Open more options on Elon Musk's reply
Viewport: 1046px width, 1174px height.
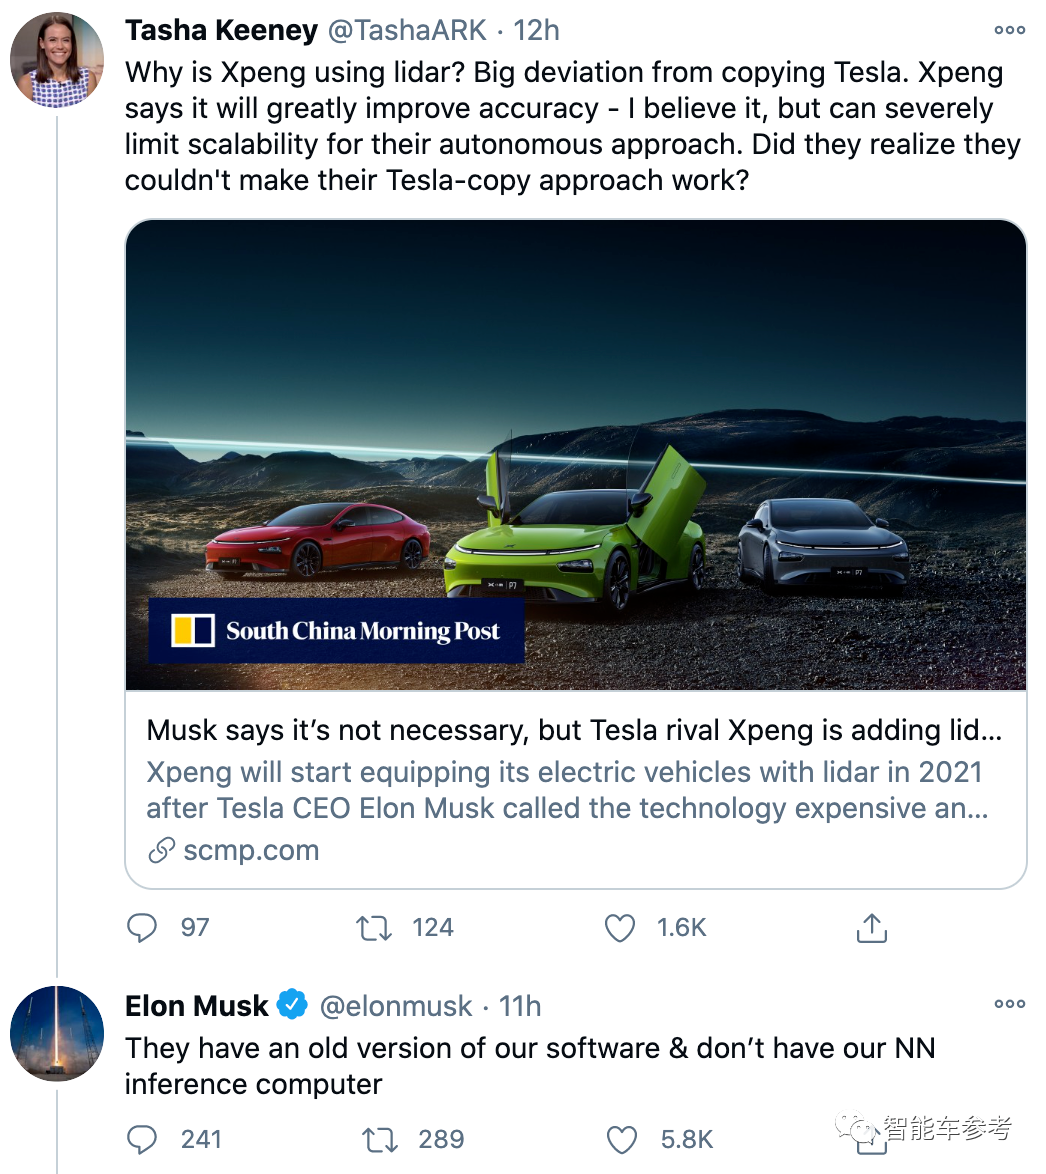coord(1009,1004)
